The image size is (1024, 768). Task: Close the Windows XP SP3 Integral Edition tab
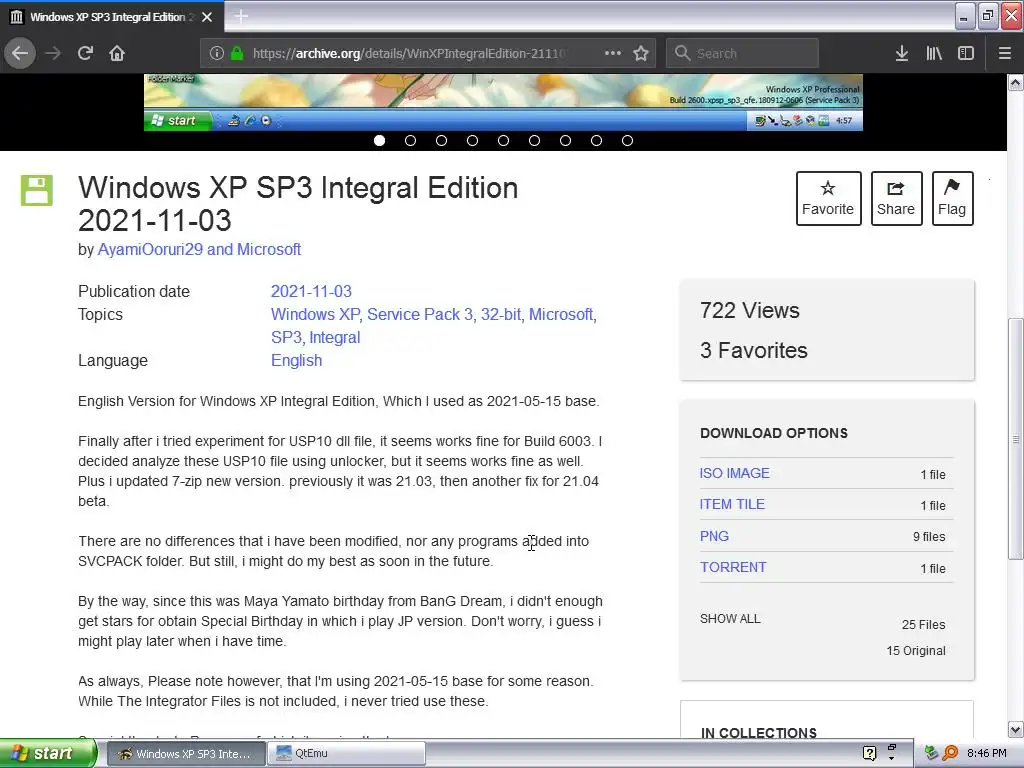point(207,17)
